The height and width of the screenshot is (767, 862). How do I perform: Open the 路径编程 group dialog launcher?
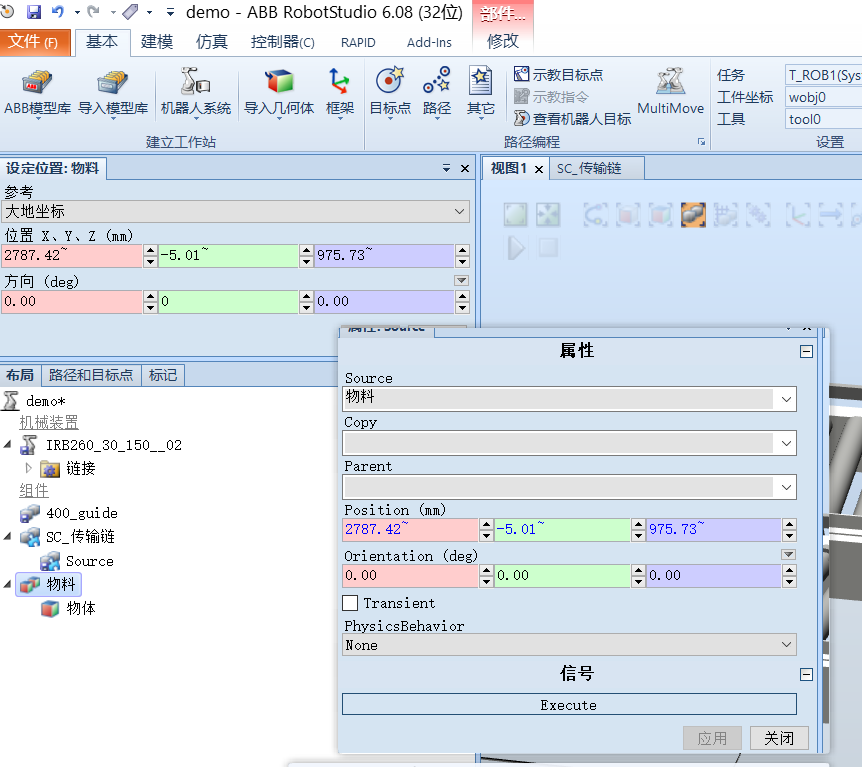point(701,142)
